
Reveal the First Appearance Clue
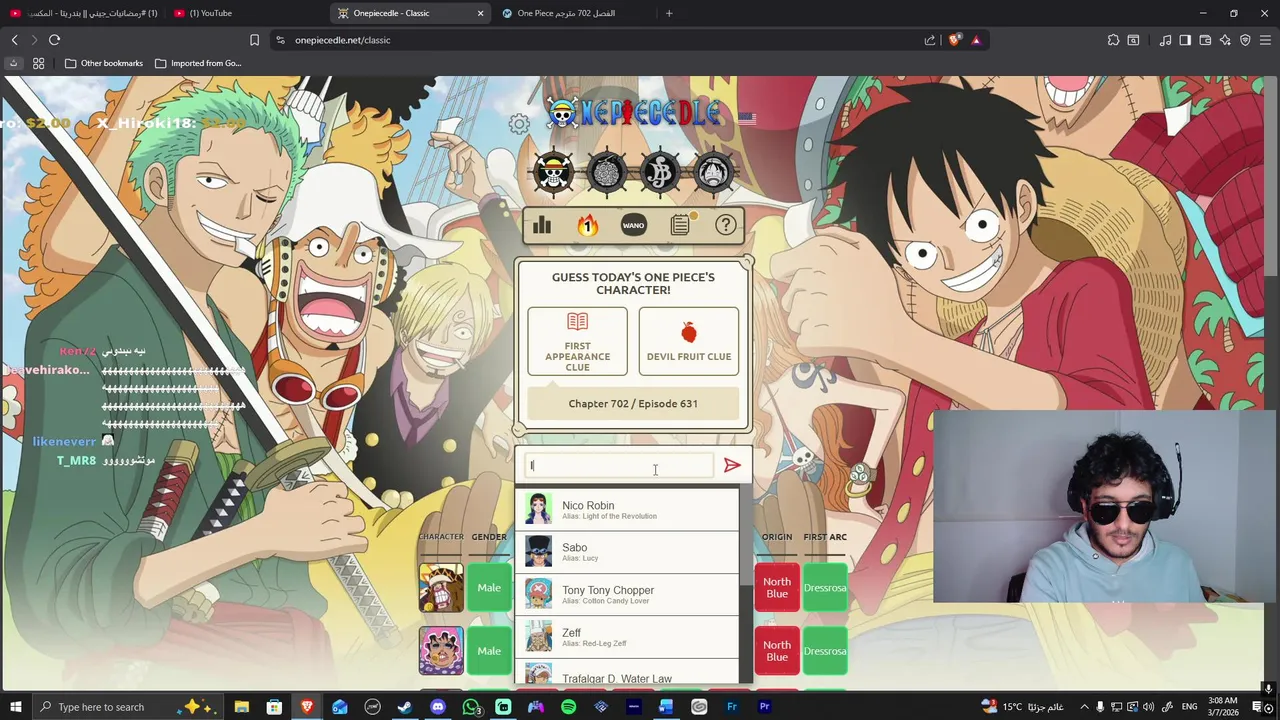coord(578,341)
